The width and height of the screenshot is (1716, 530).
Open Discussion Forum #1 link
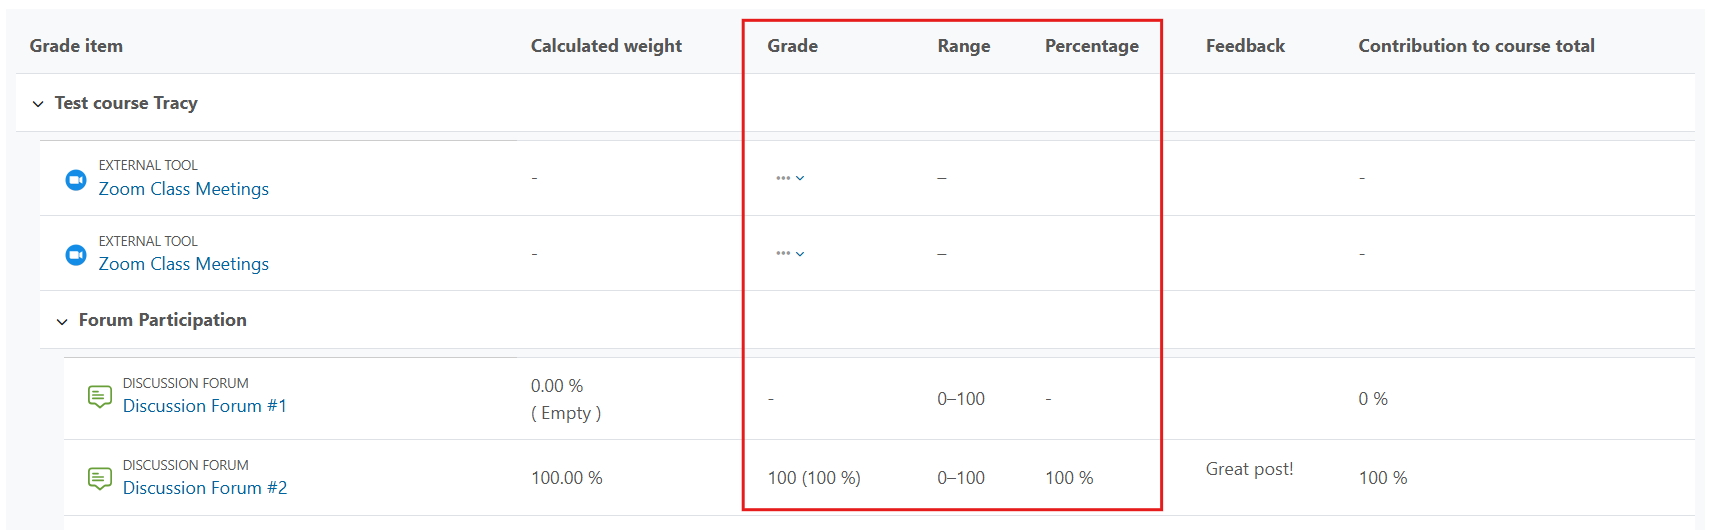[x=205, y=406]
